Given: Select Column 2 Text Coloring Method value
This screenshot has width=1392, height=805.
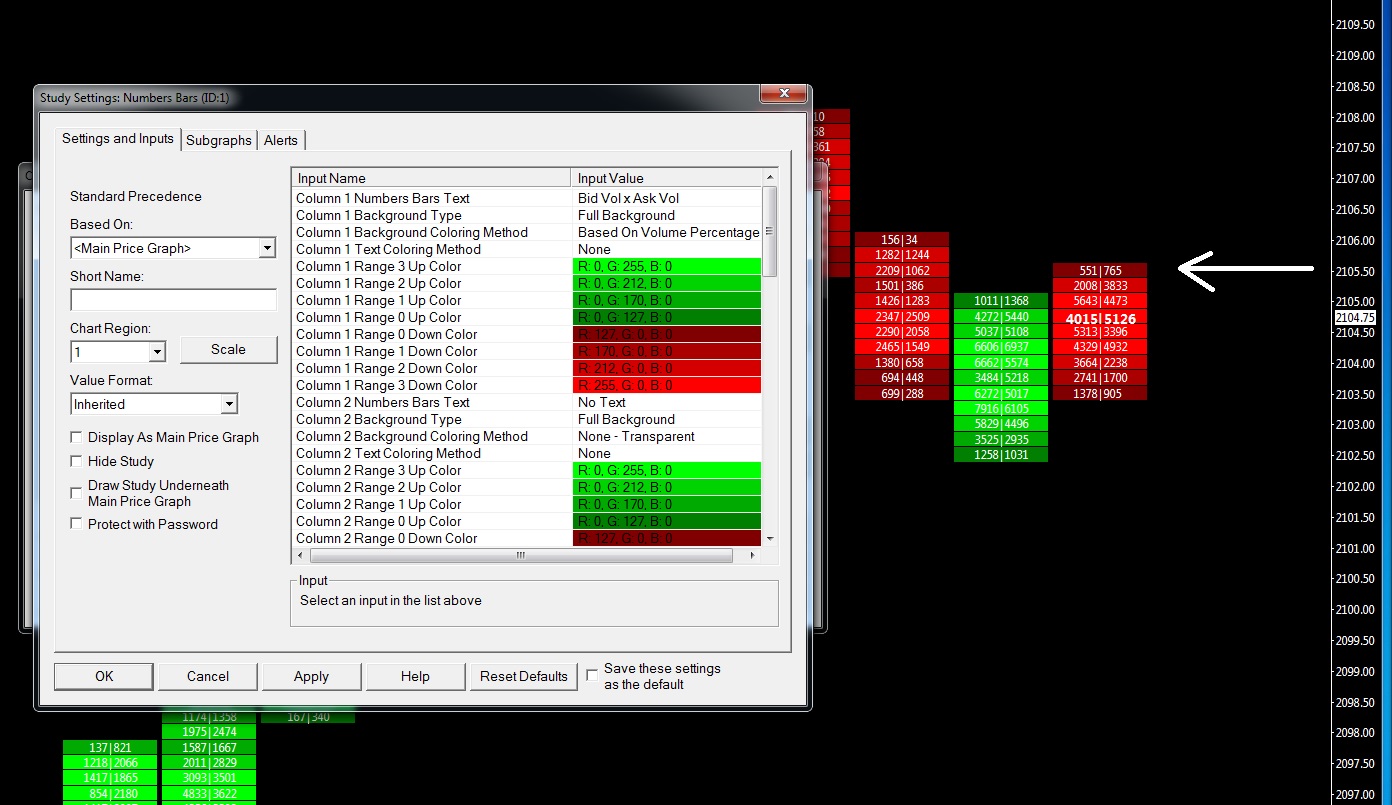Looking at the screenshot, I should tap(667, 453).
